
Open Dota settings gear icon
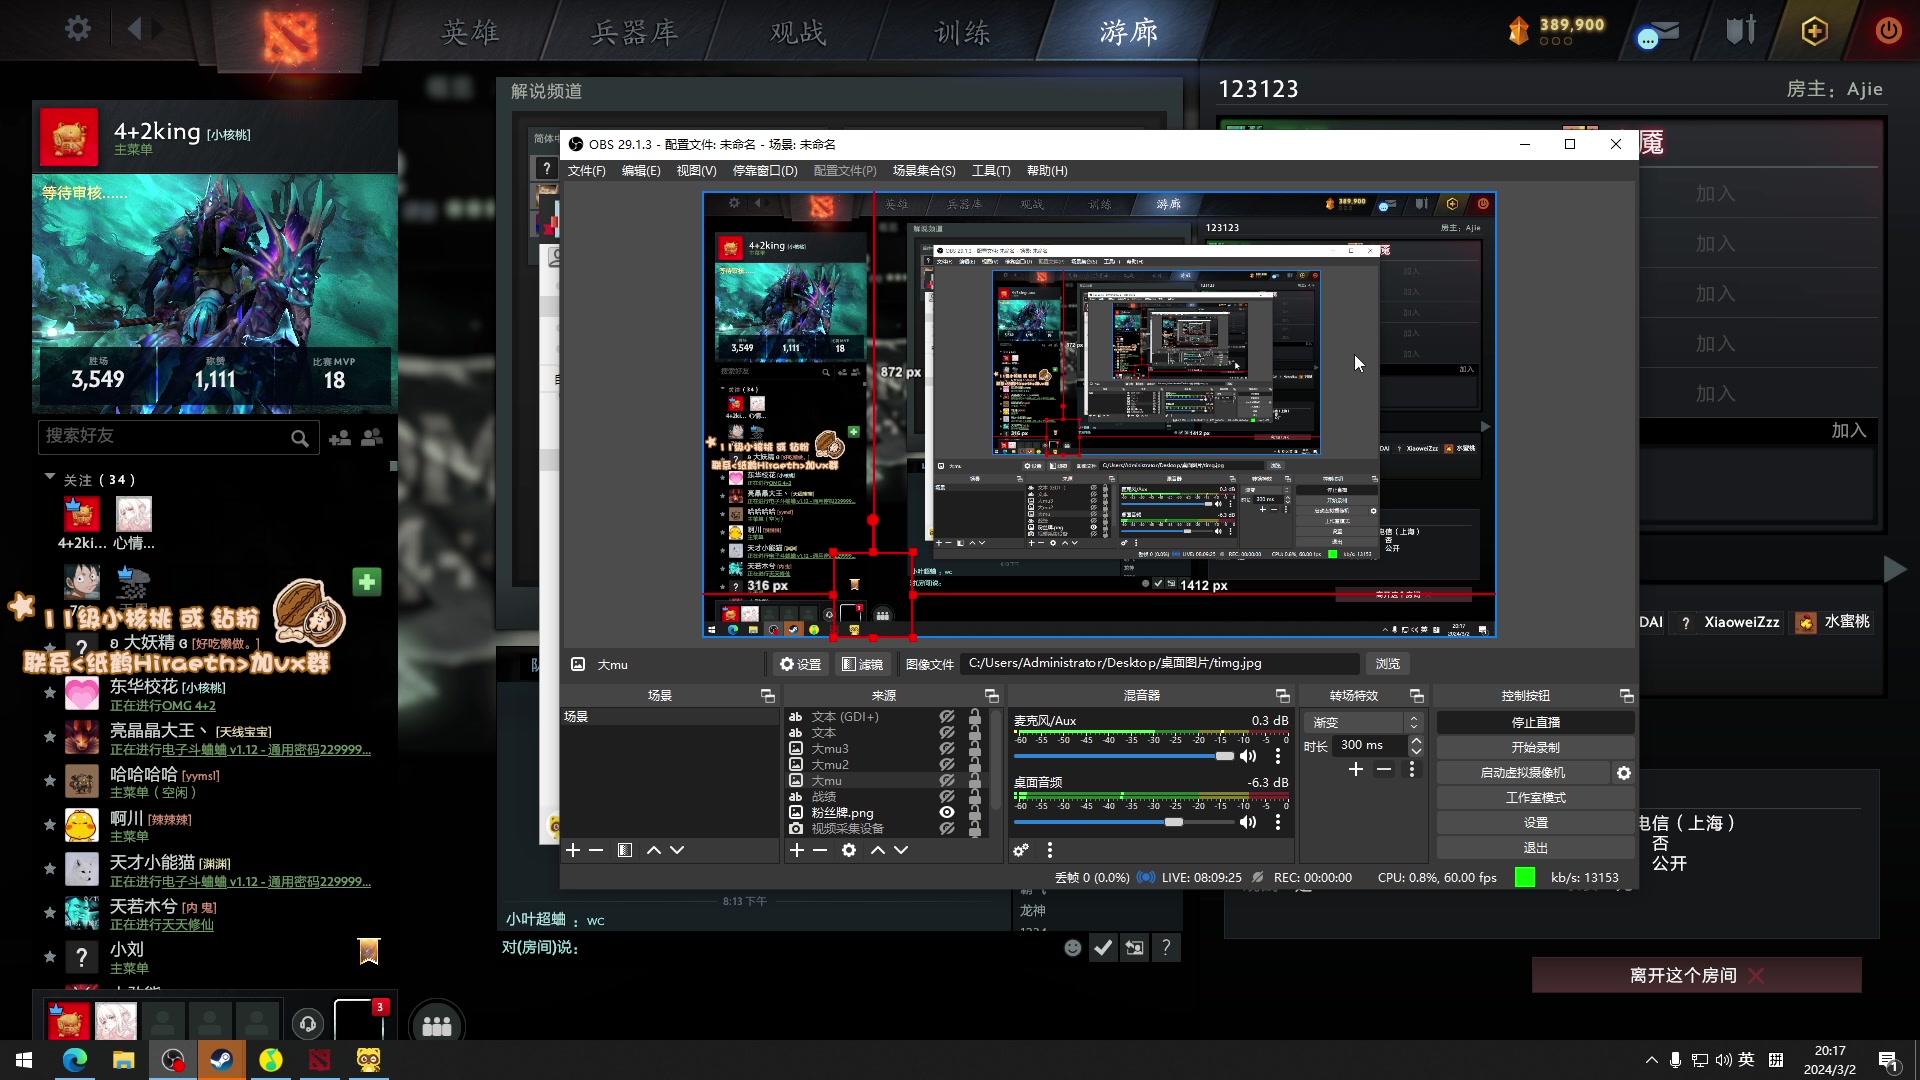pyautogui.click(x=78, y=29)
